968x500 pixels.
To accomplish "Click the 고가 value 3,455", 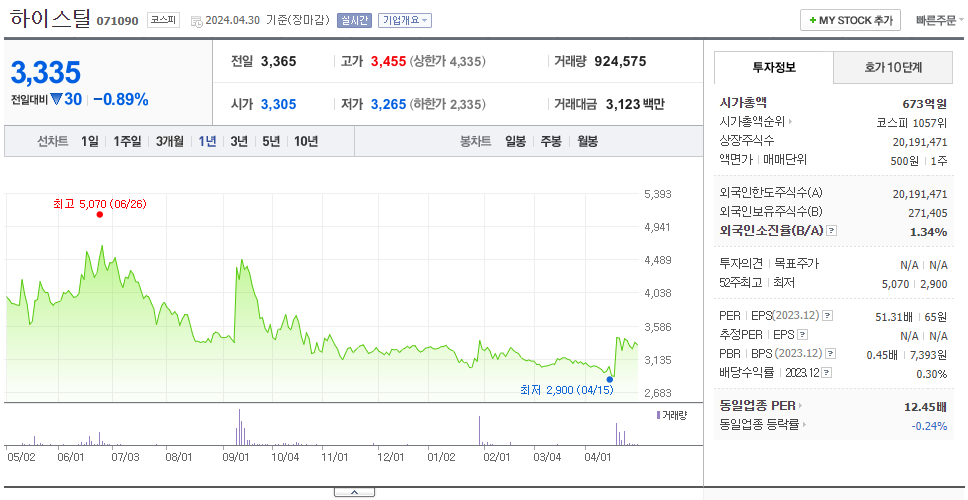I will point(389,61).
